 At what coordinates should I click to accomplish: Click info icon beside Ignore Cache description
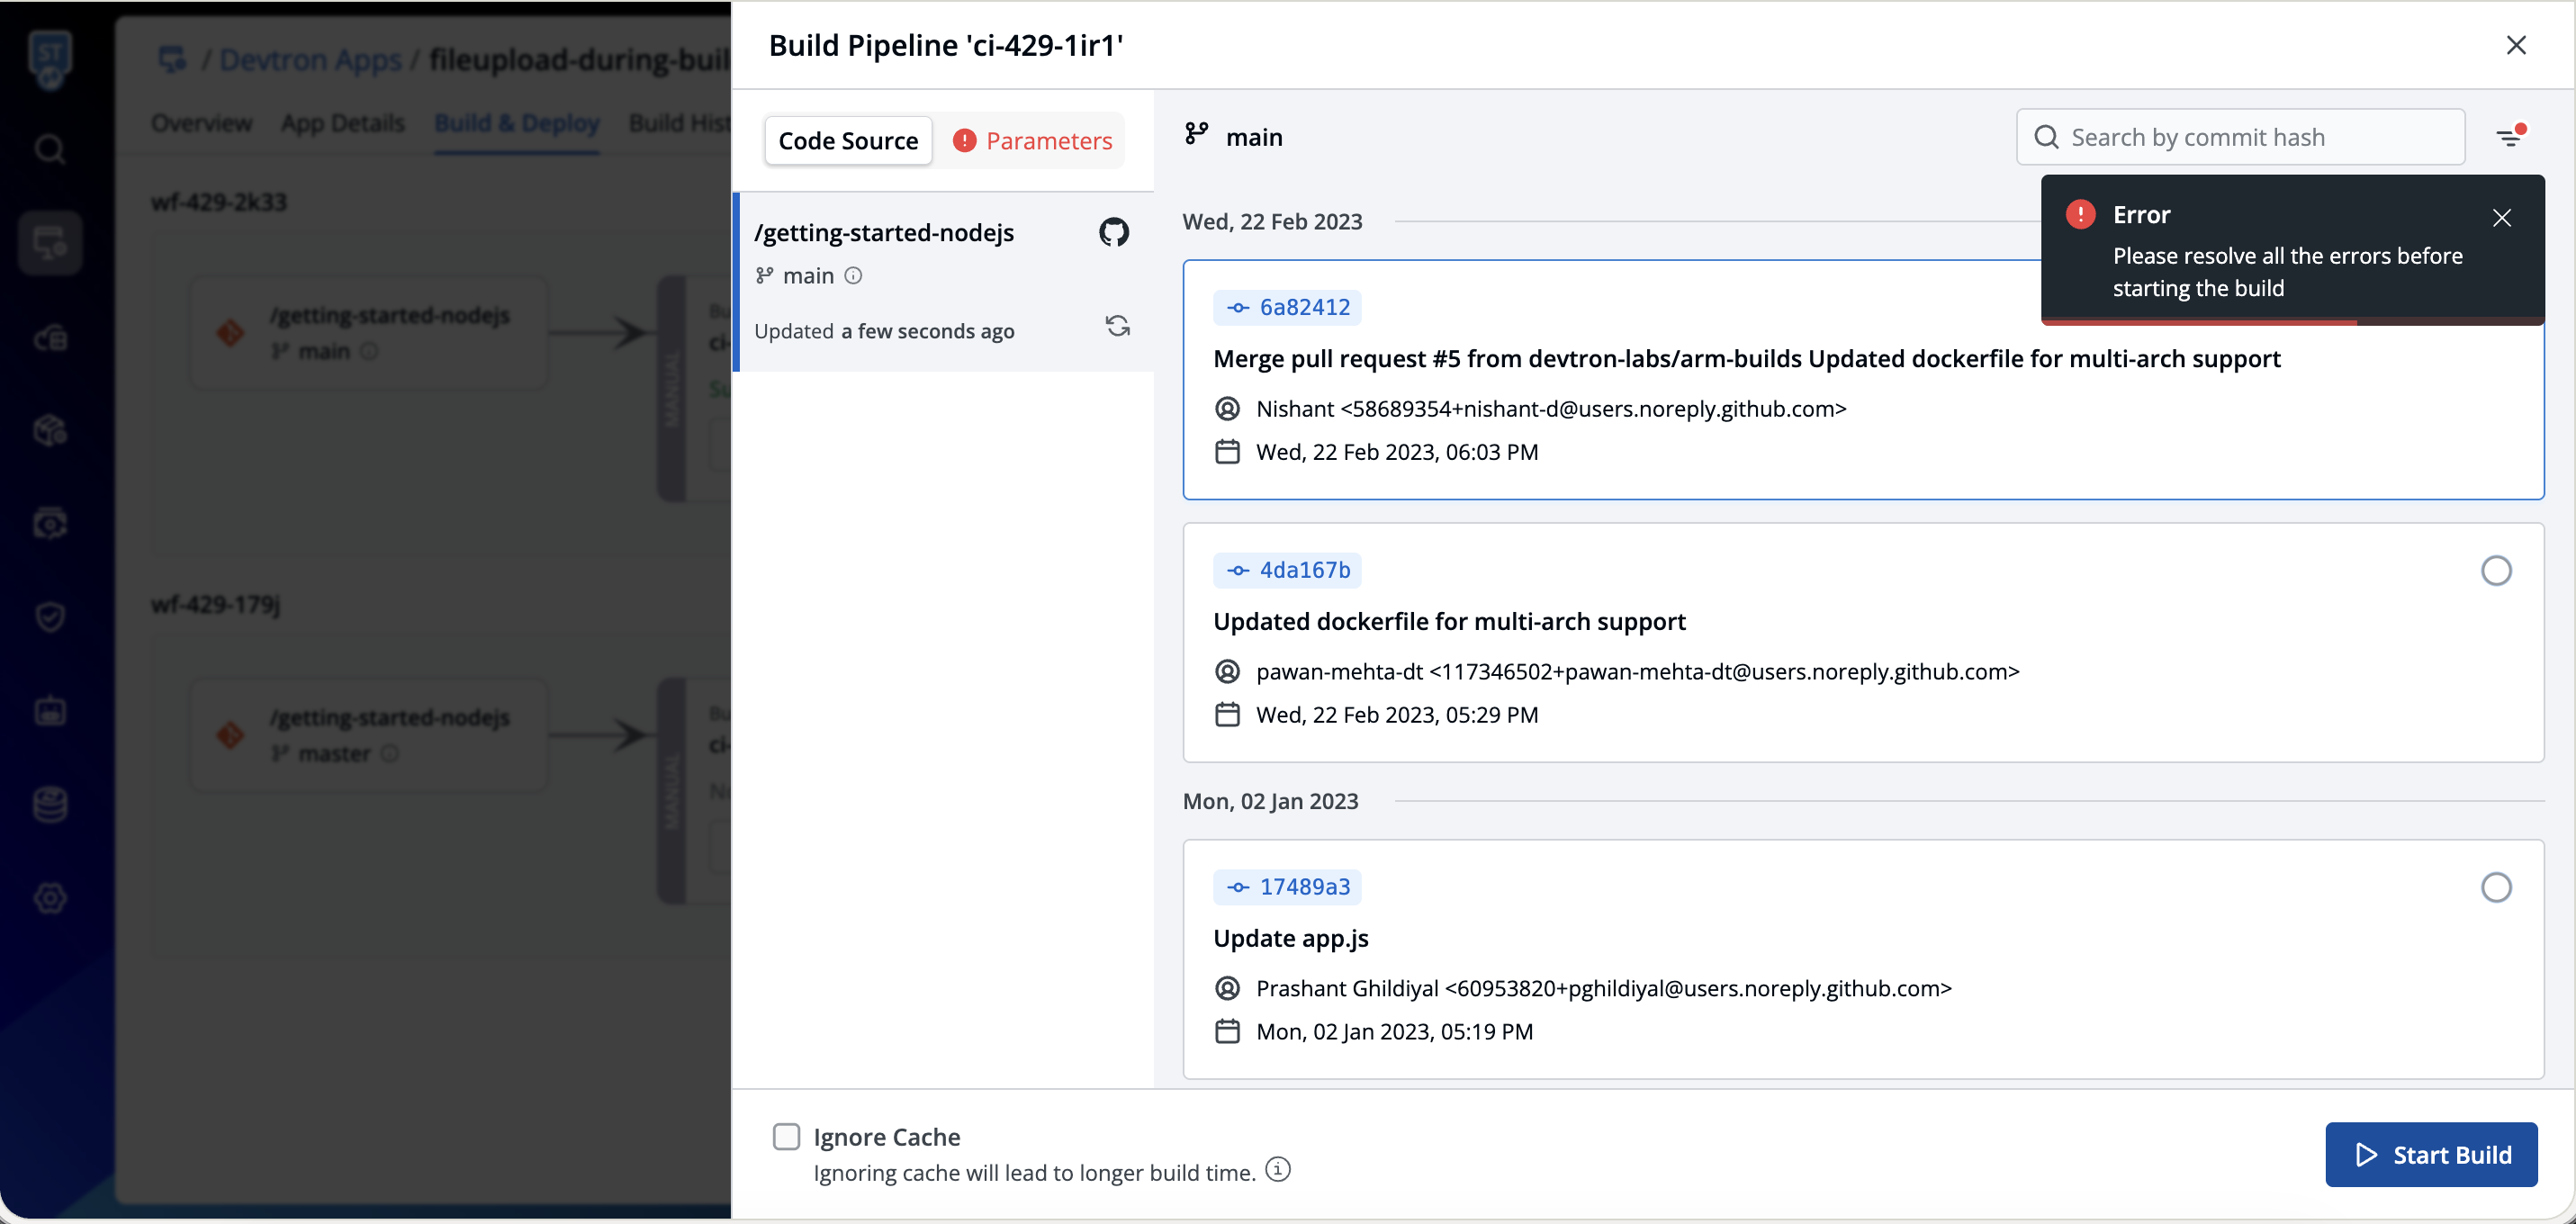coord(1278,1169)
